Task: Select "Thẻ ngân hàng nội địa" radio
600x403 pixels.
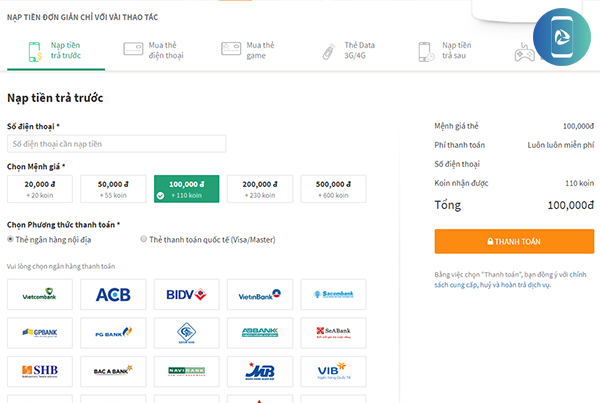Action: [10, 240]
